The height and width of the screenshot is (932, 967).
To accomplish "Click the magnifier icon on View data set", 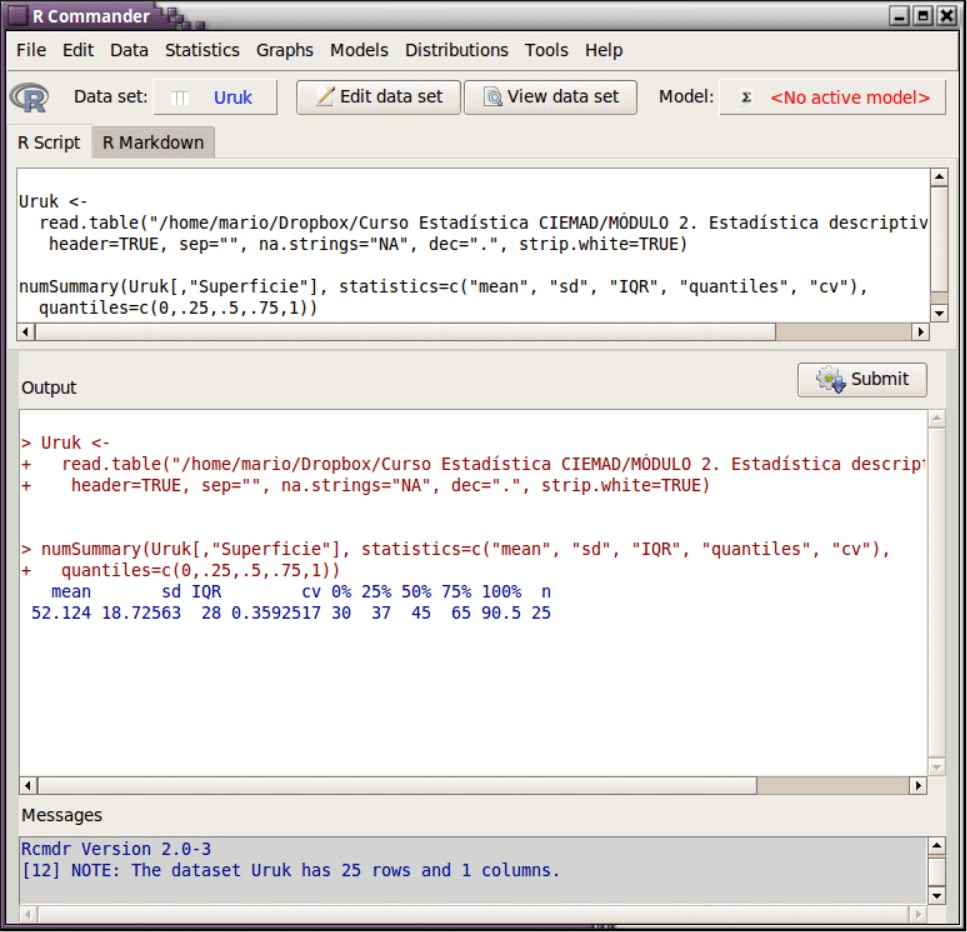I will 493,97.
